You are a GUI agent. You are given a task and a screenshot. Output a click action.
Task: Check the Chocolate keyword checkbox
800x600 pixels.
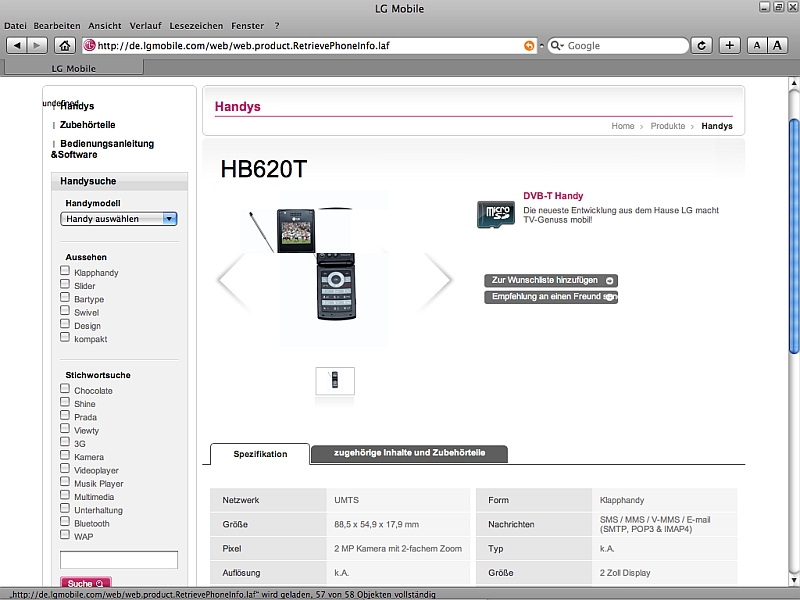click(65, 388)
